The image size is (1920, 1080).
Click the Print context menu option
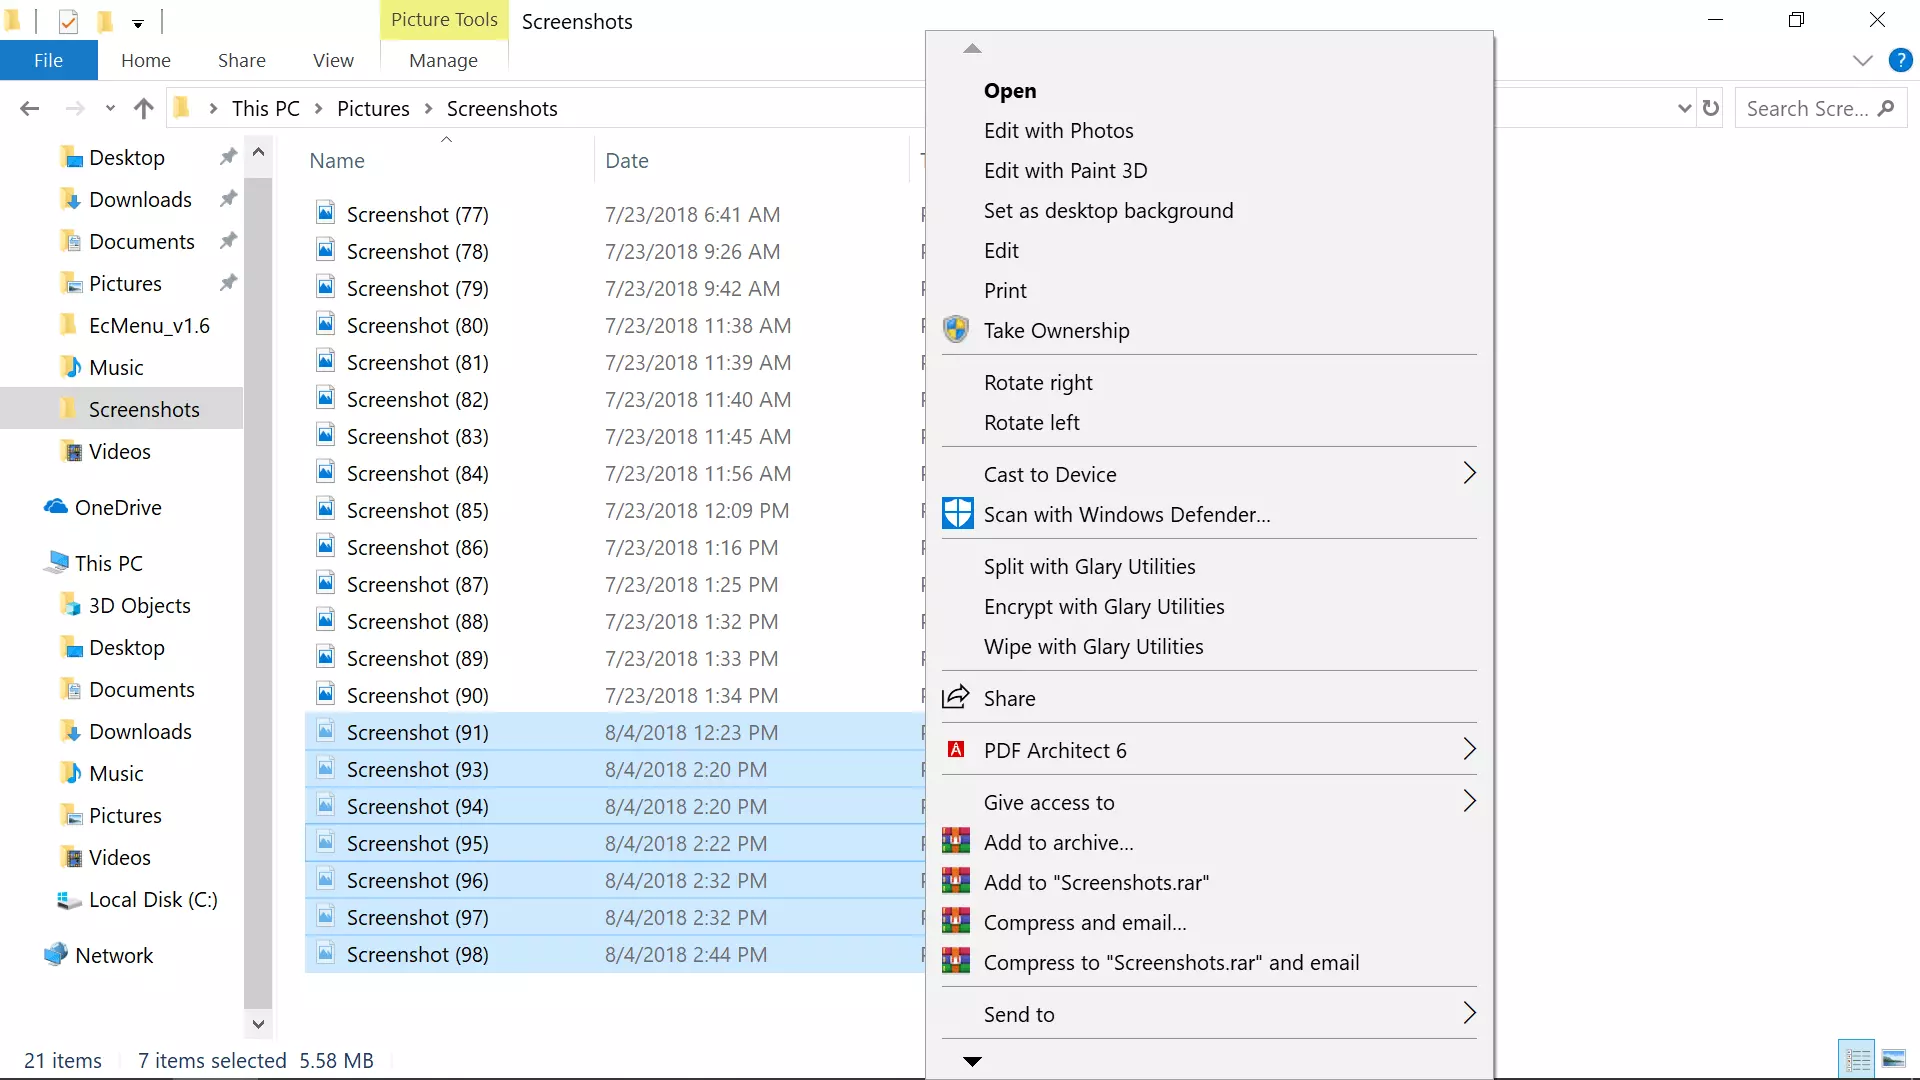pos(1006,290)
